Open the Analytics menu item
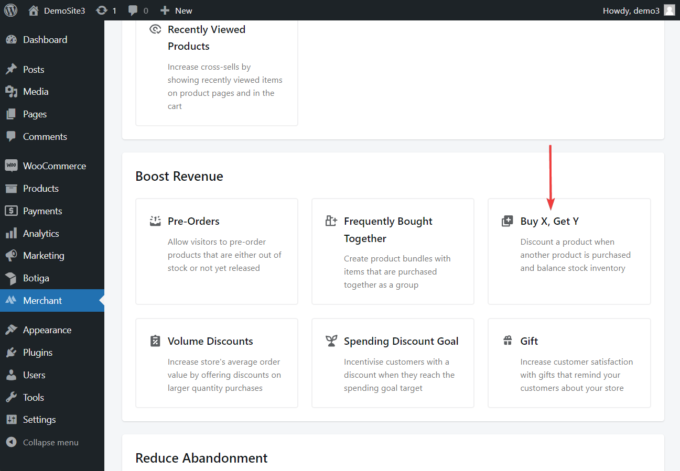 (52, 233)
